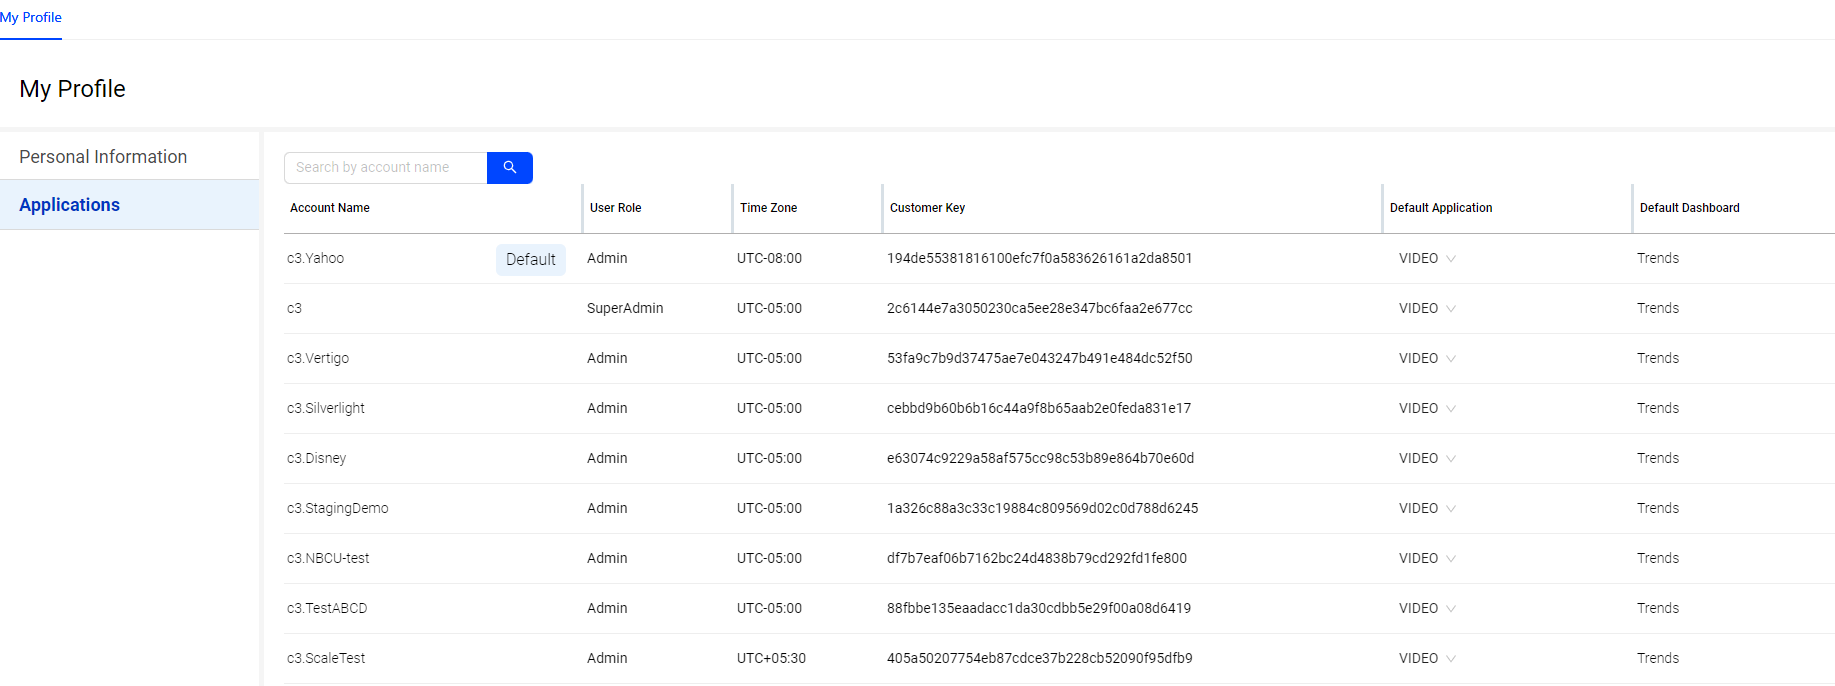Click Trends dashboard cell for c3.Disney
1835x686 pixels.
(1658, 458)
